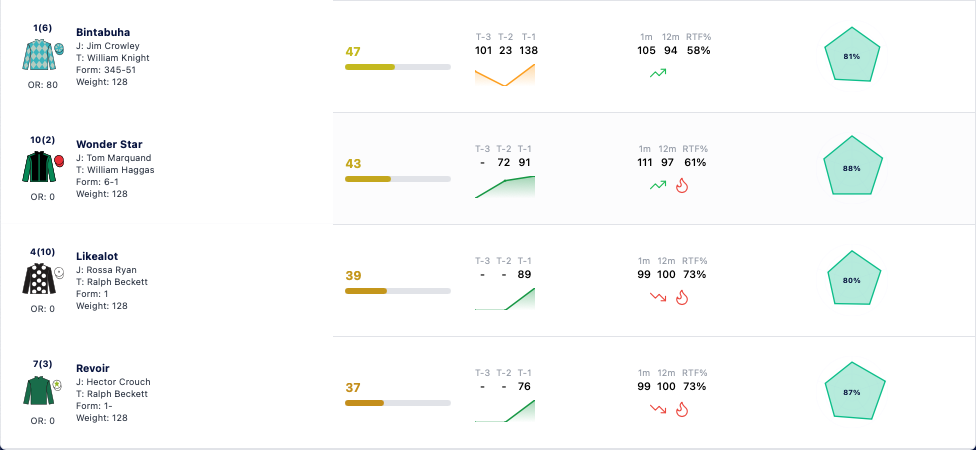The width and height of the screenshot is (976, 450).
Task: Click Revoir's score bar showing 37
Action: (398, 403)
